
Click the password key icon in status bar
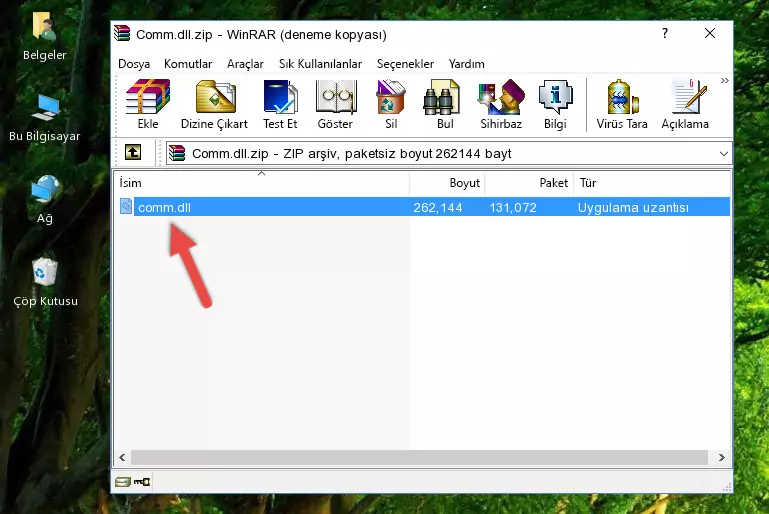pyautogui.click(x=142, y=482)
